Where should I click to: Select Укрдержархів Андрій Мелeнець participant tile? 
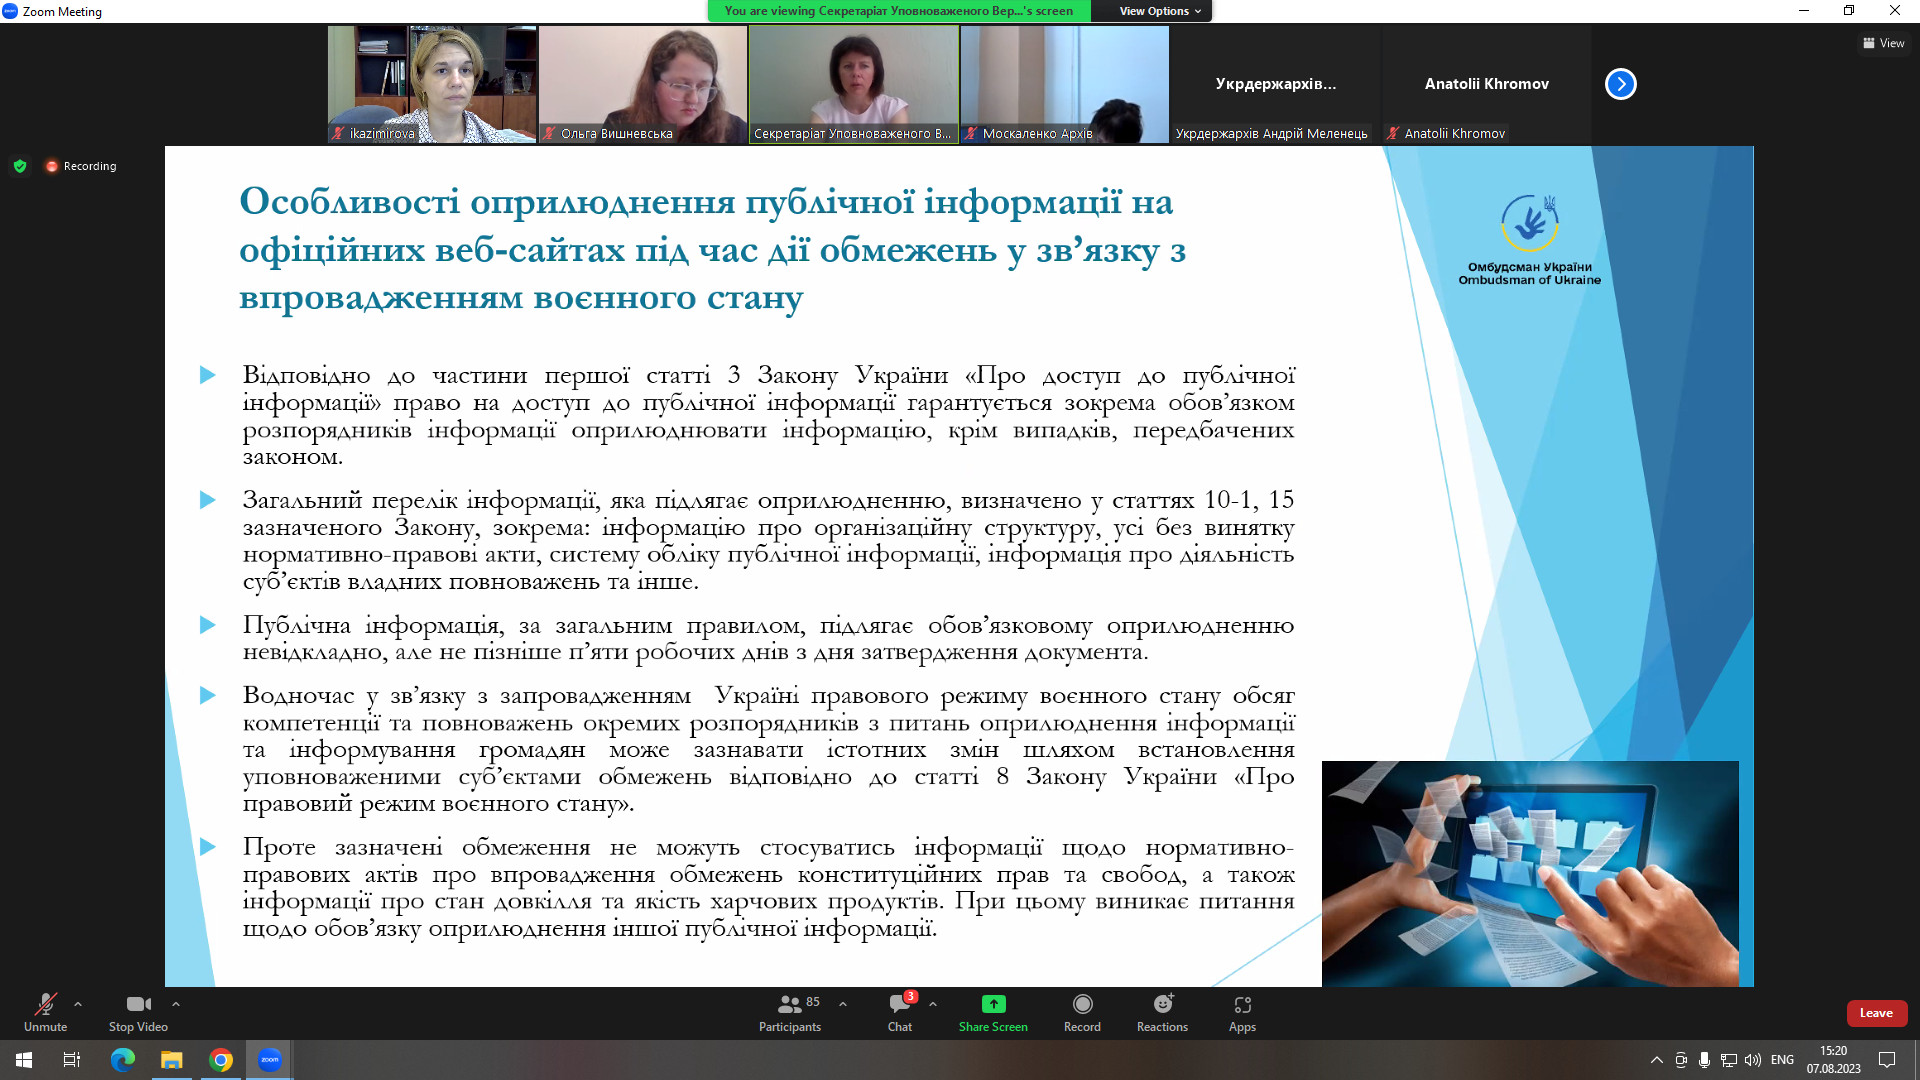tap(1275, 84)
